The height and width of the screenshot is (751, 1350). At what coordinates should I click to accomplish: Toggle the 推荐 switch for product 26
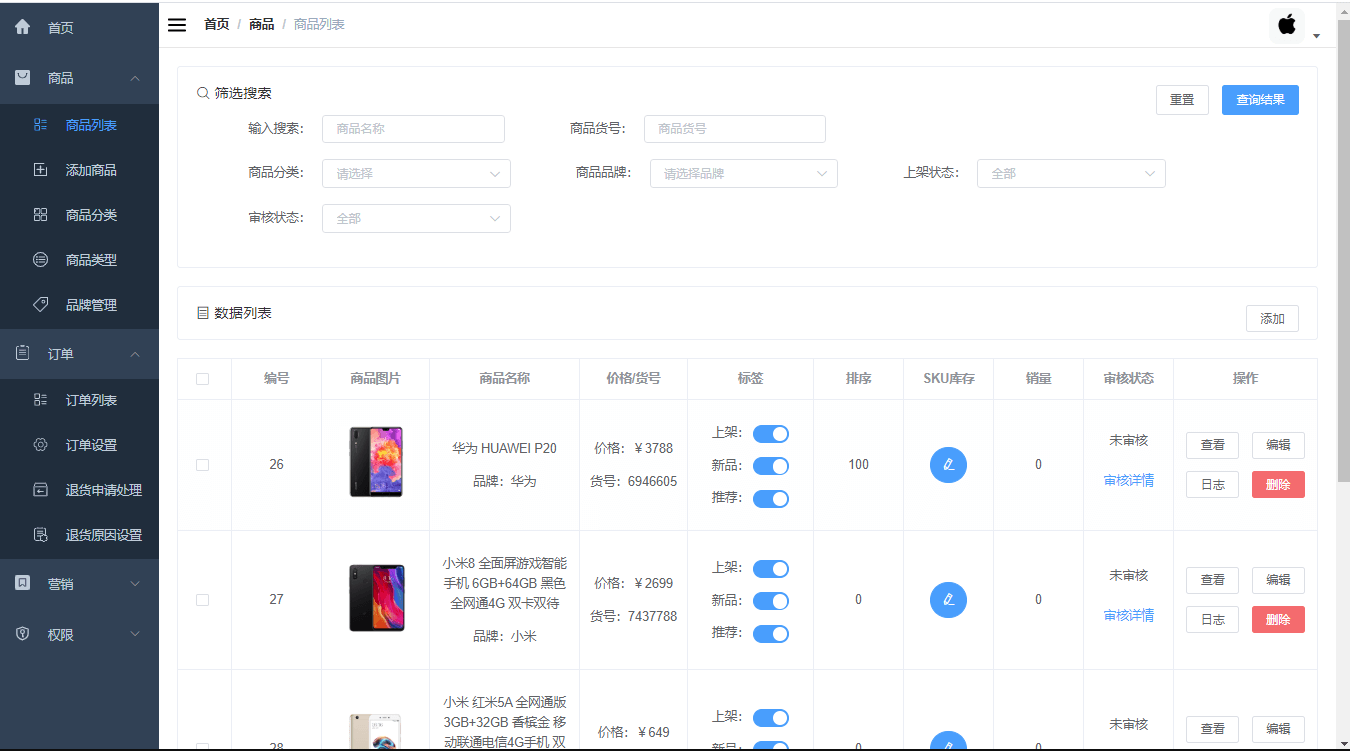771,498
